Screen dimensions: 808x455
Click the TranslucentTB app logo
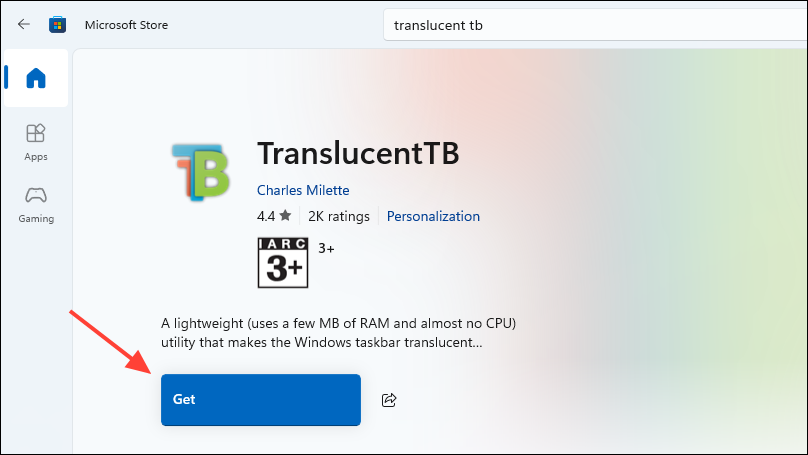[x=200, y=172]
